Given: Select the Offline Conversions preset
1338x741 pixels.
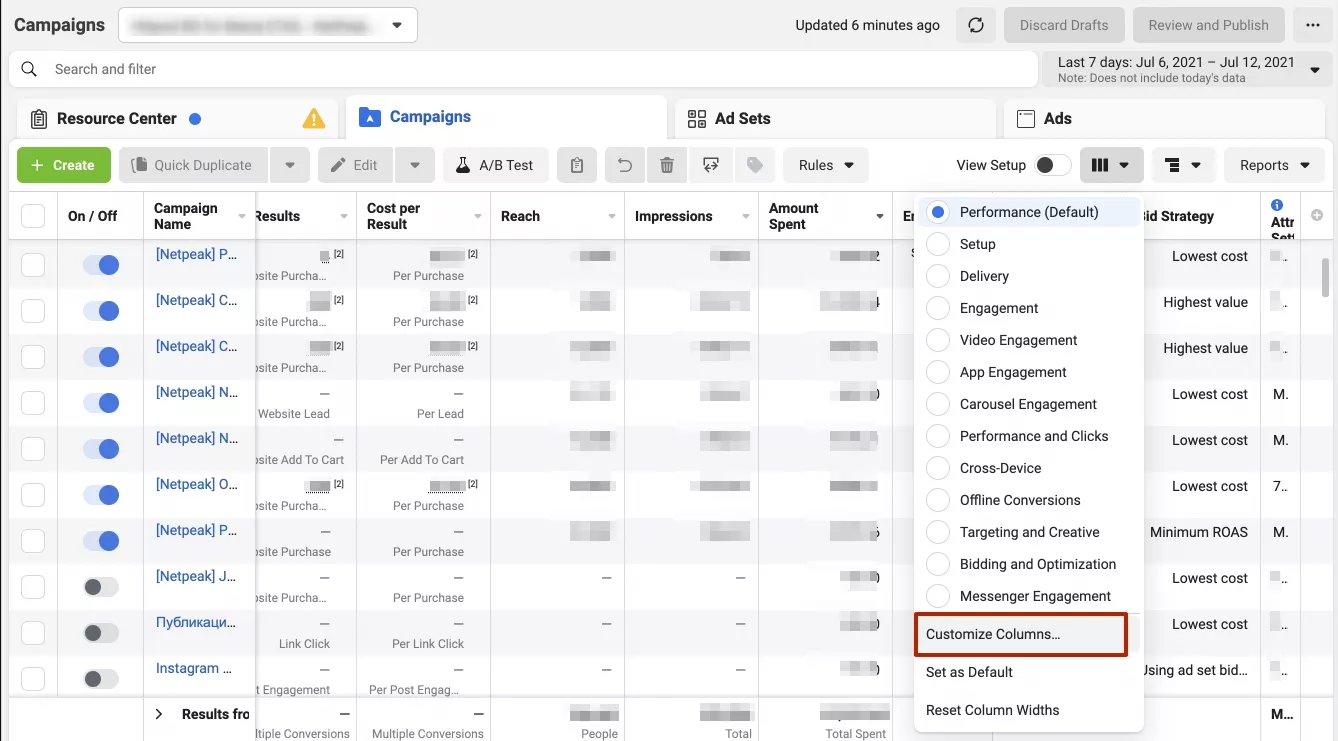Looking at the screenshot, I should pos(1029,500).
